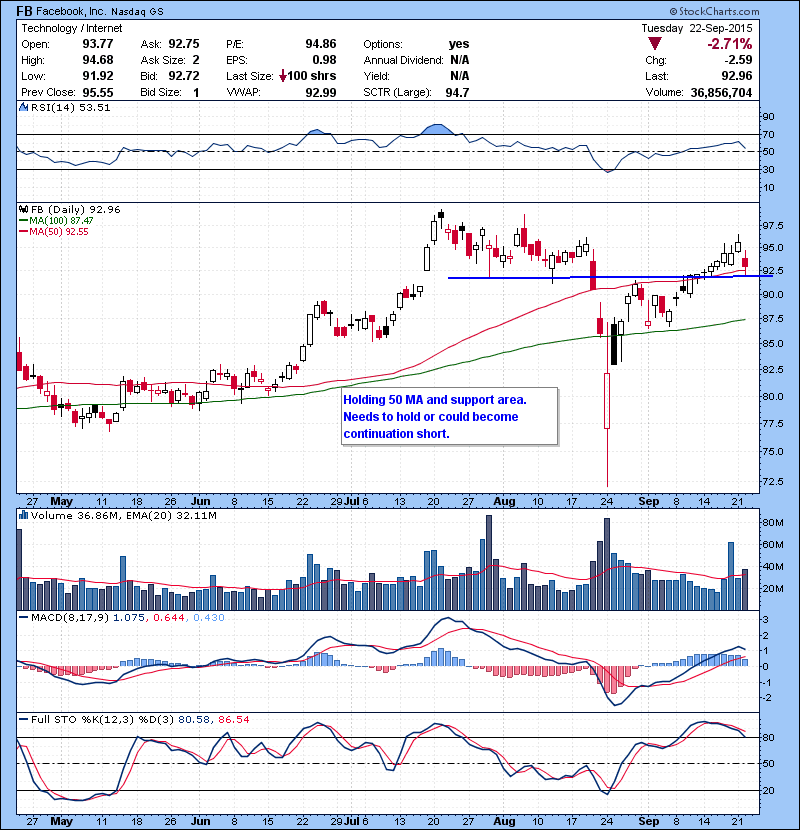
Task: Click the FB (Daily) 92.96 chart label
Action: point(75,209)
